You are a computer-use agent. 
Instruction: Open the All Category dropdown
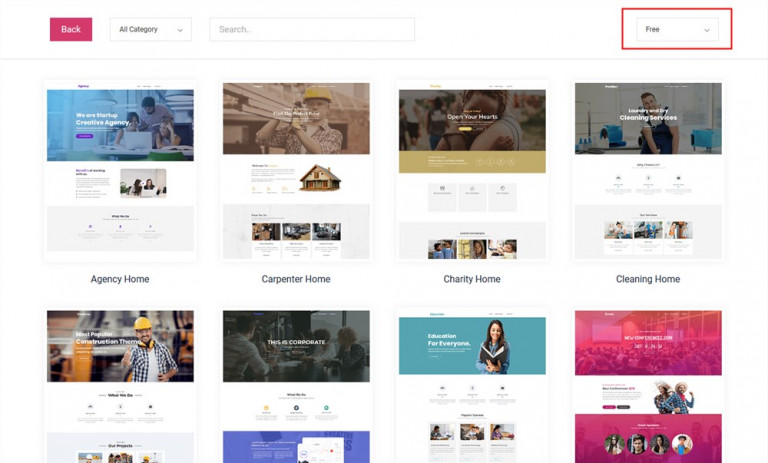click(x=150, y=29)
